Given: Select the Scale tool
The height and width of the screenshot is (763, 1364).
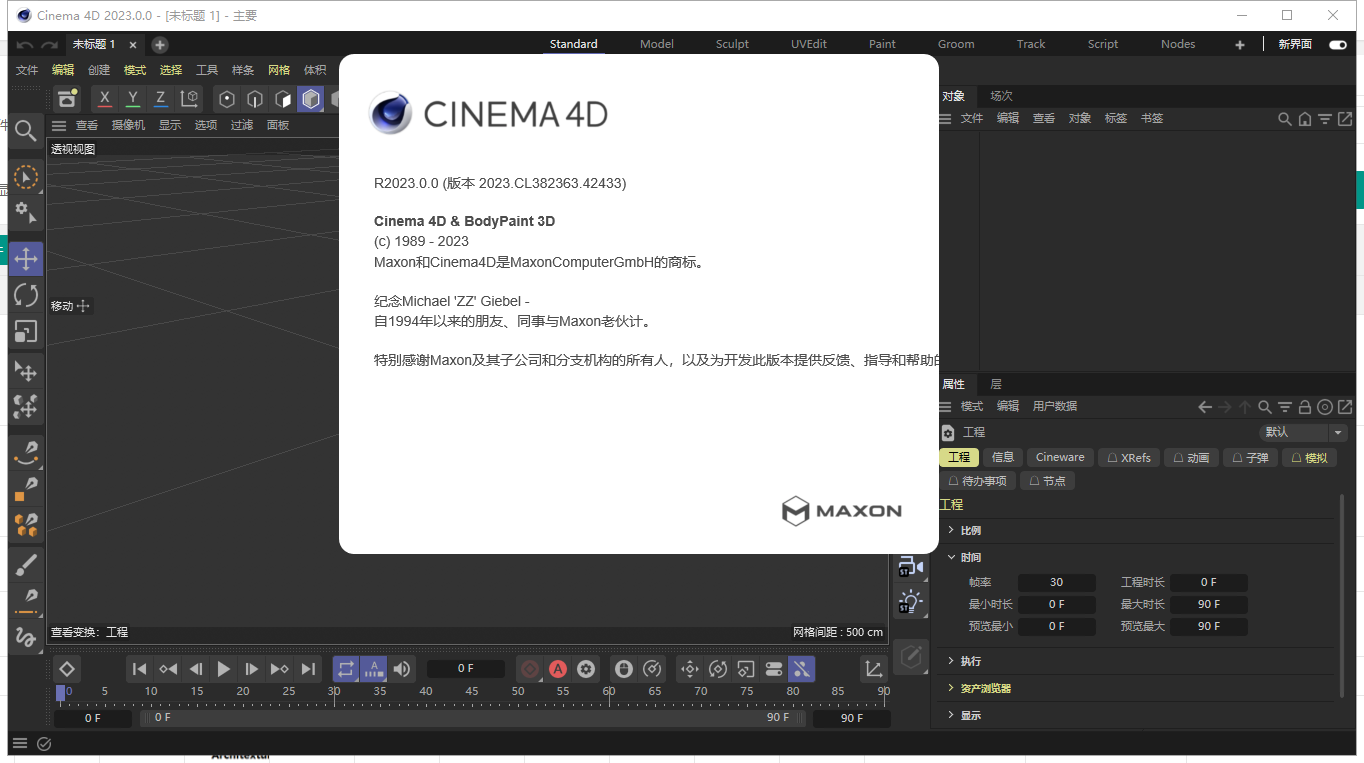Looking at the screenshot, I should click(26, 331).
